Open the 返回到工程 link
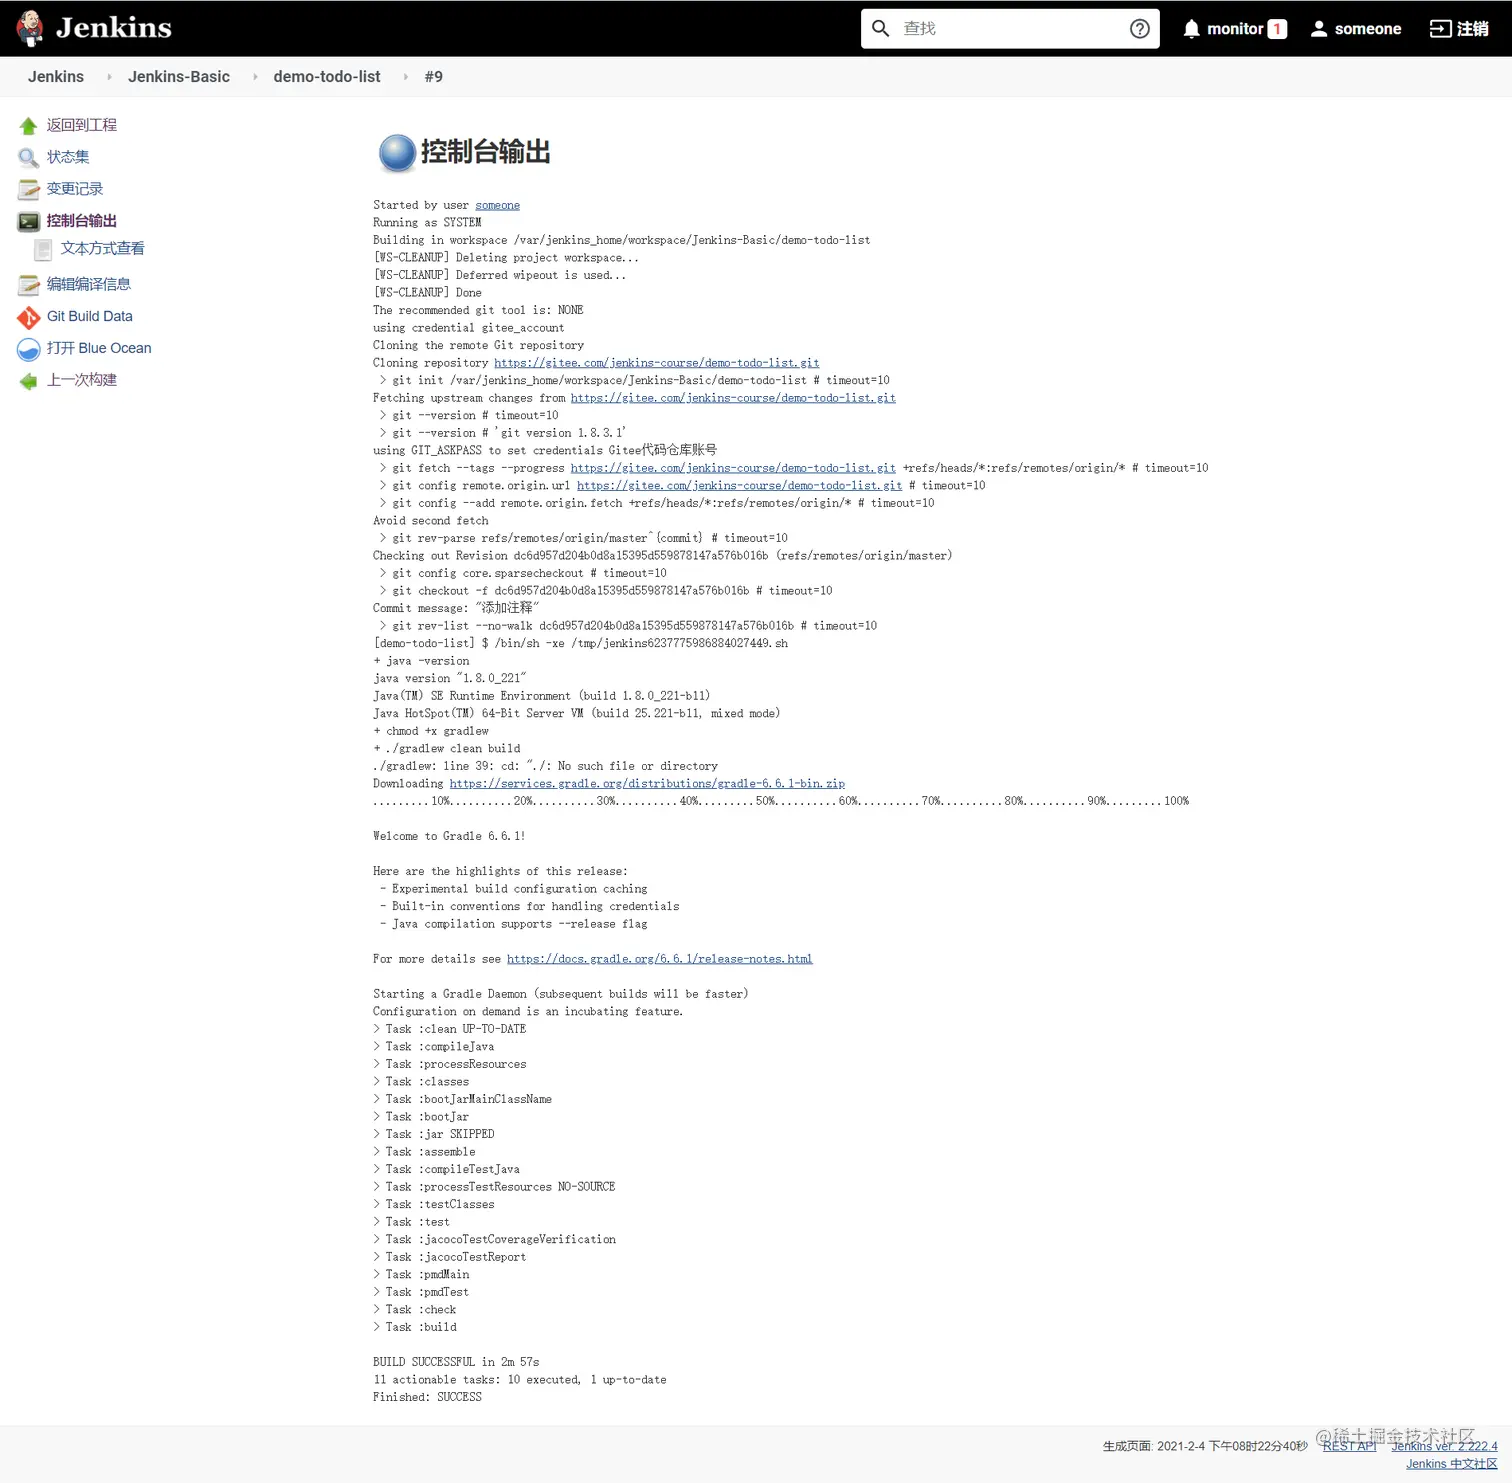The height and width of the screenshot is (1483, 1512). (82, 125)
